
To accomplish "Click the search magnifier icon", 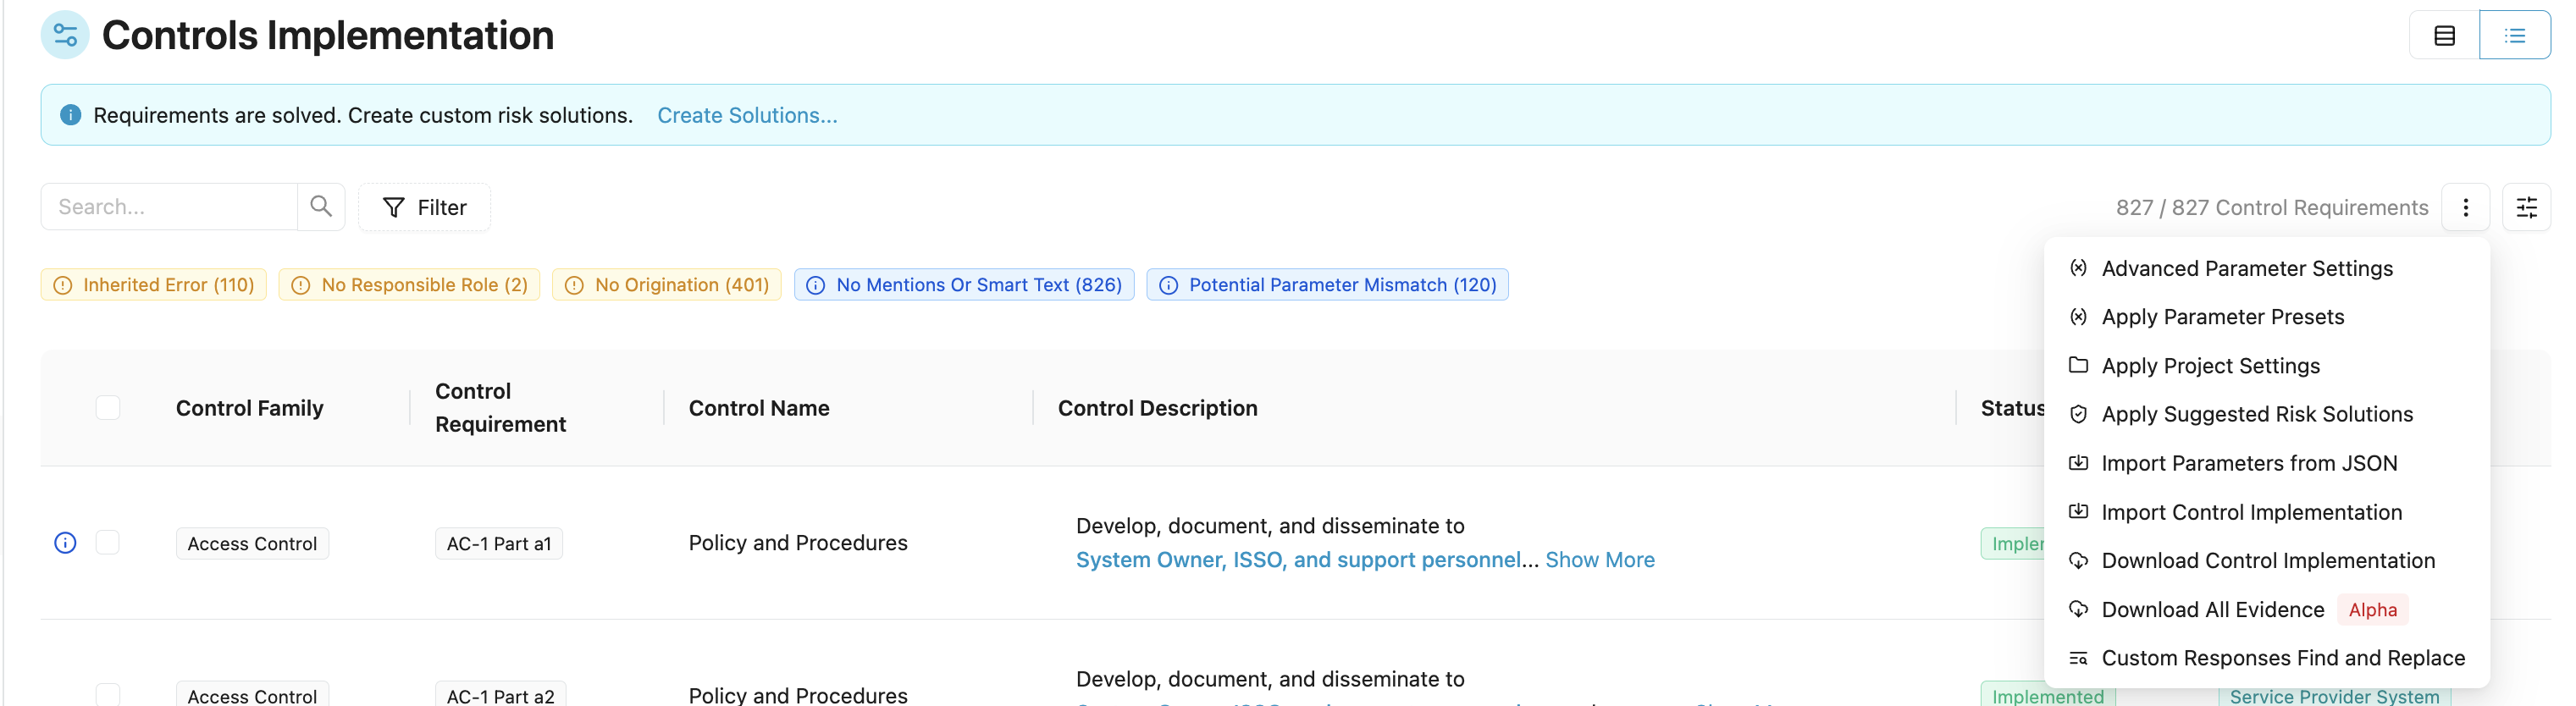I will tap(321, 207).
